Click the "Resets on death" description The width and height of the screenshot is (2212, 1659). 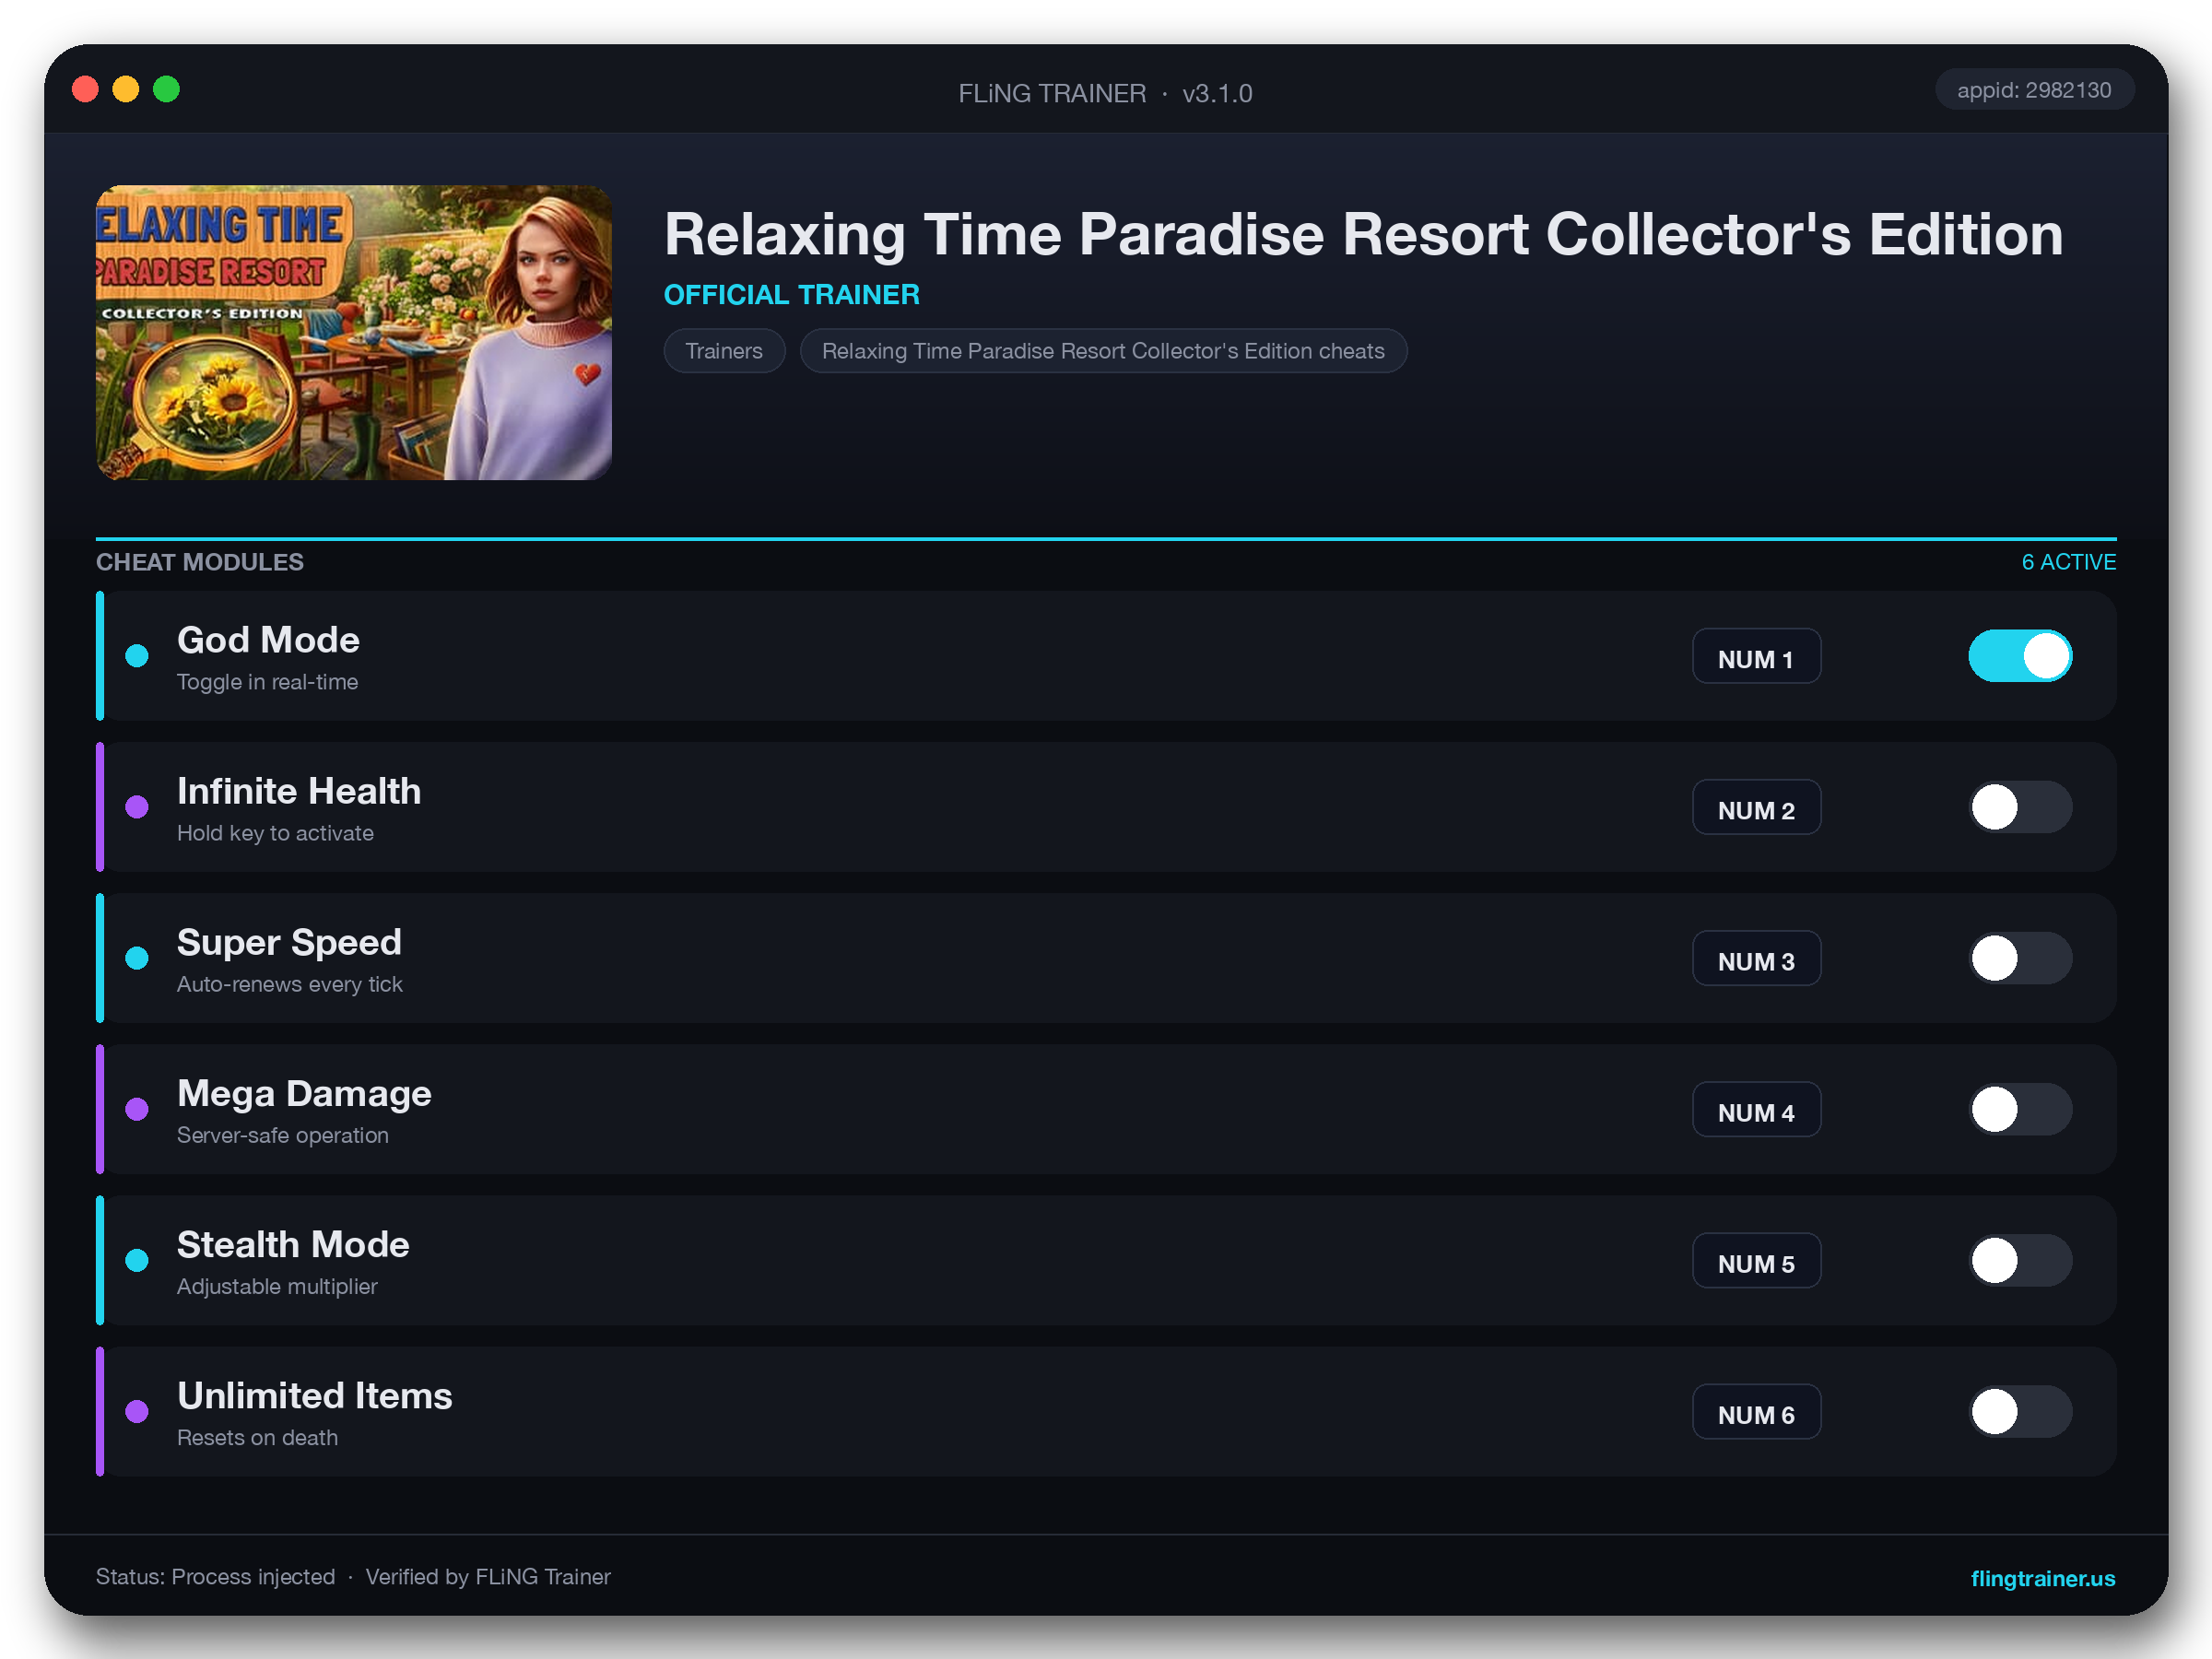point(257,1437)
